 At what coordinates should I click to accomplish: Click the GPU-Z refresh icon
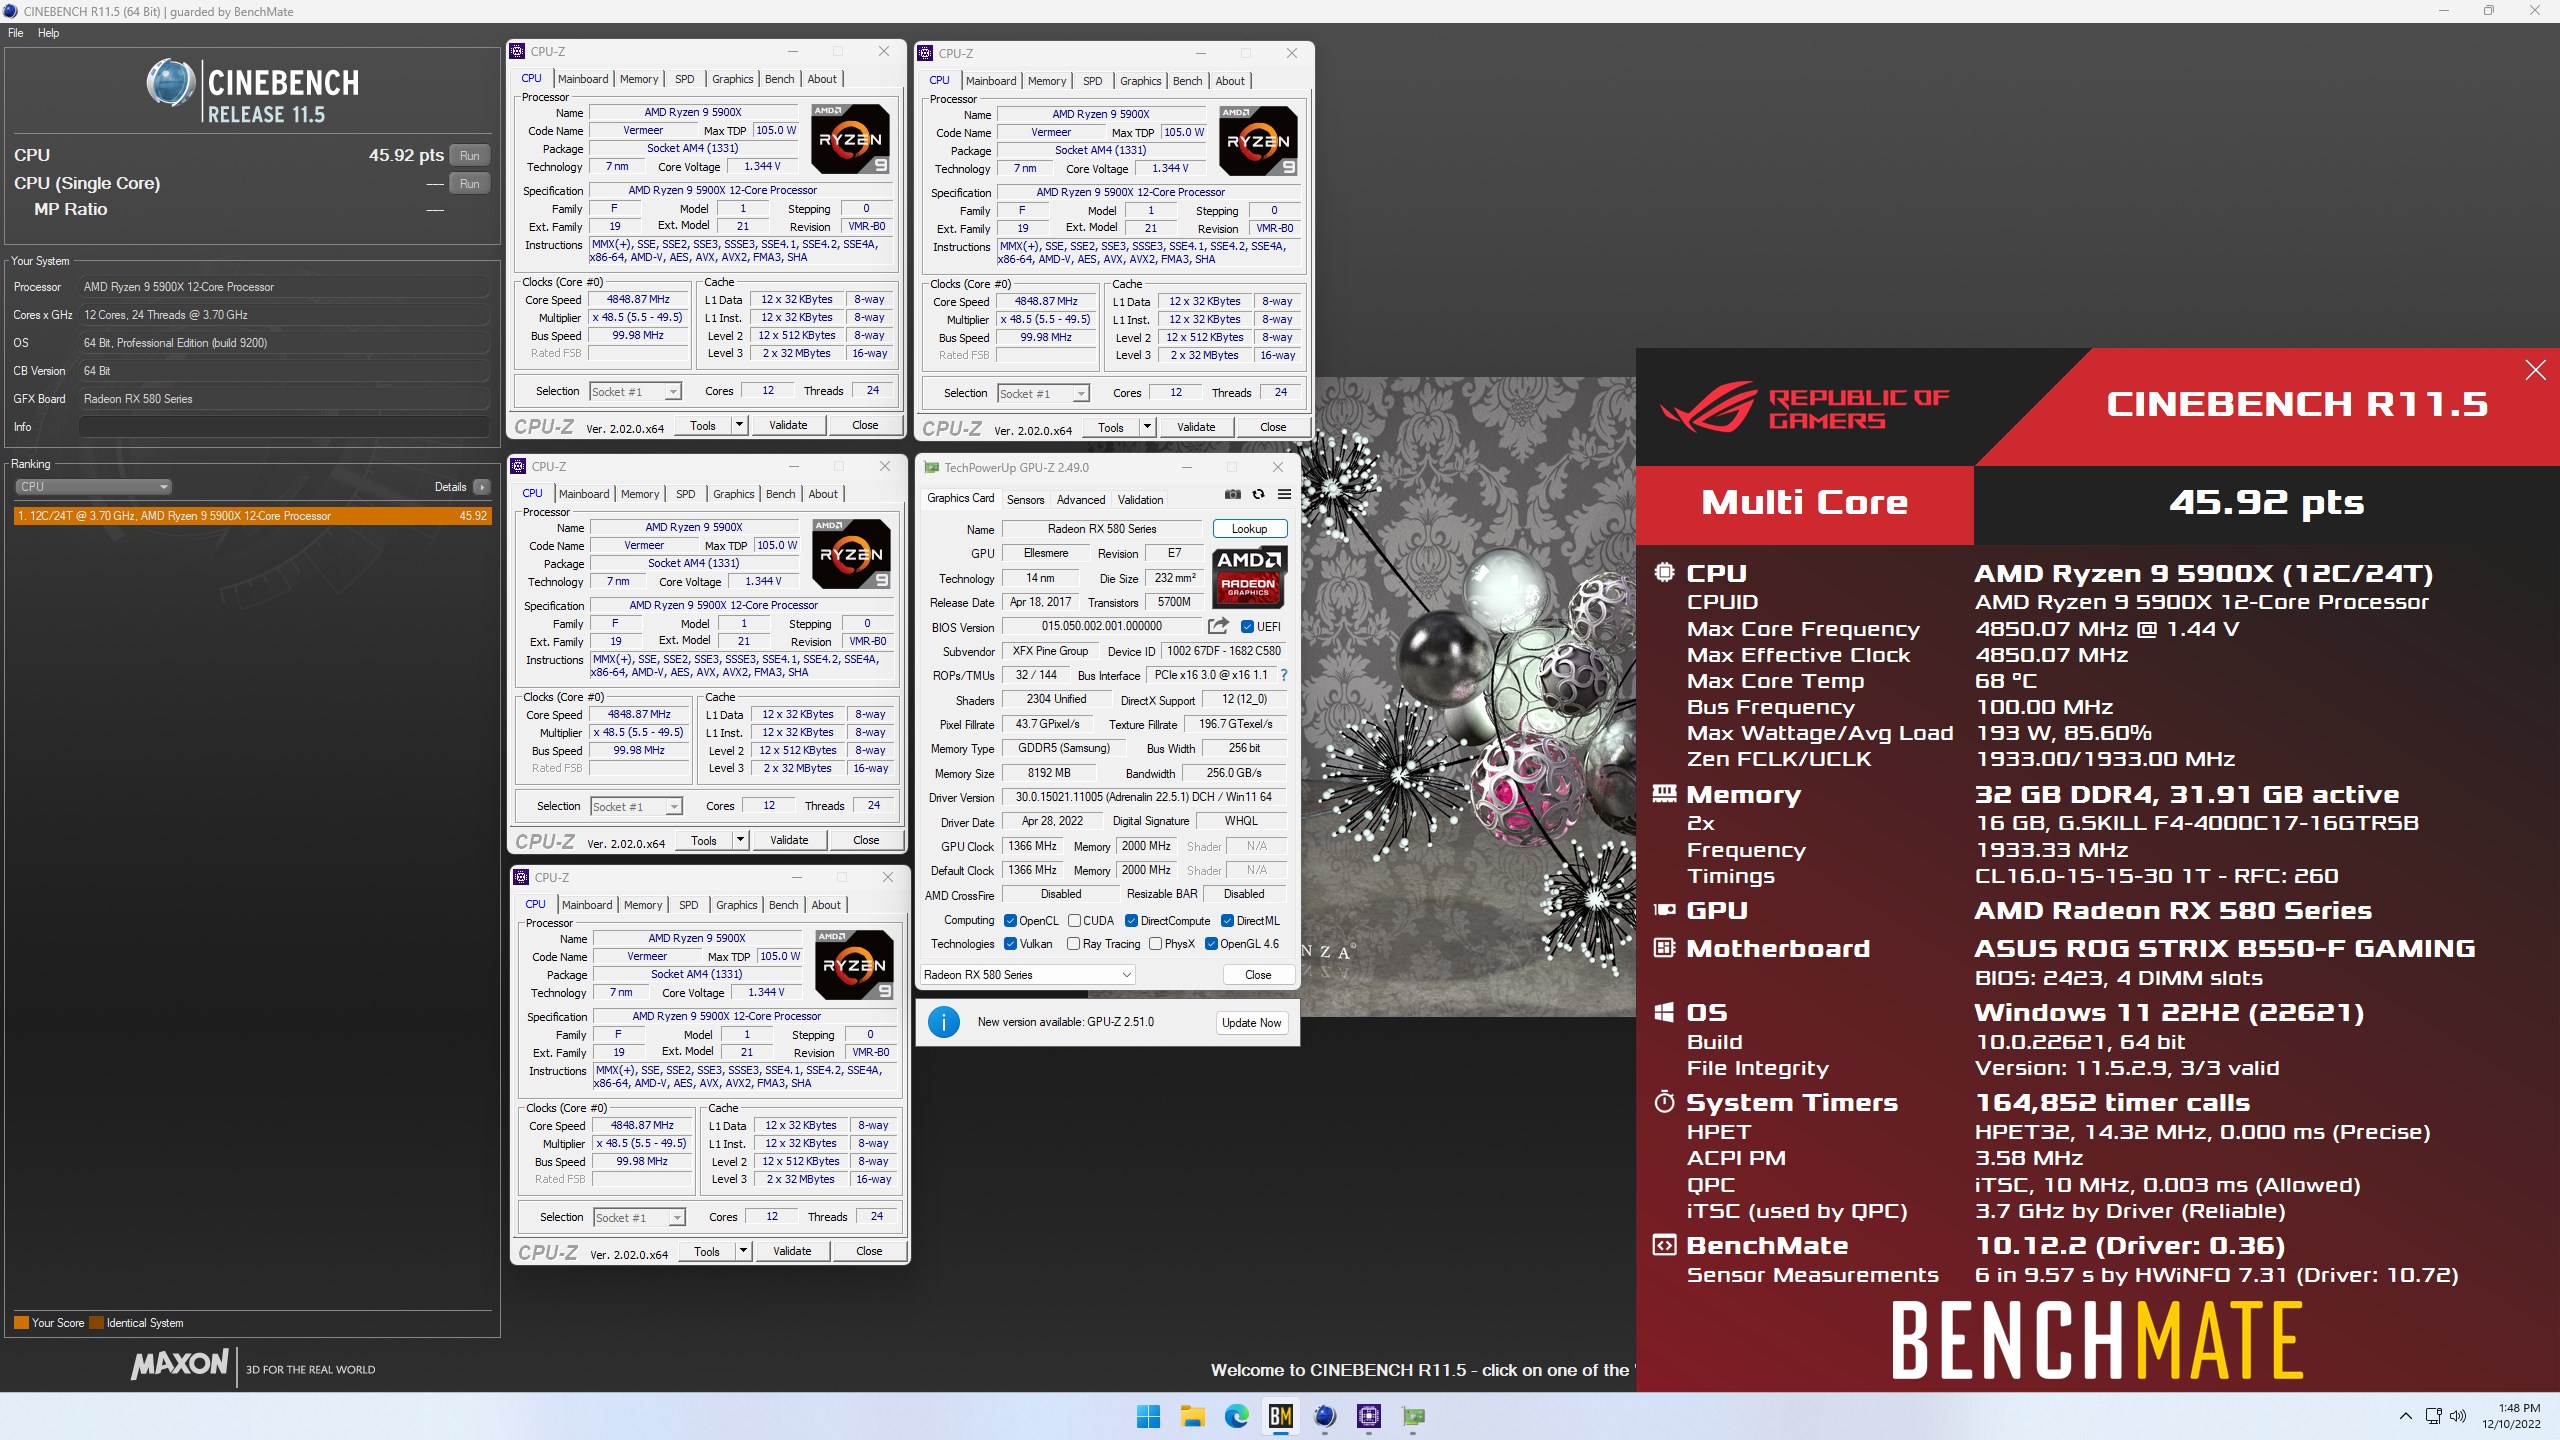click(x=1259, y=494)
